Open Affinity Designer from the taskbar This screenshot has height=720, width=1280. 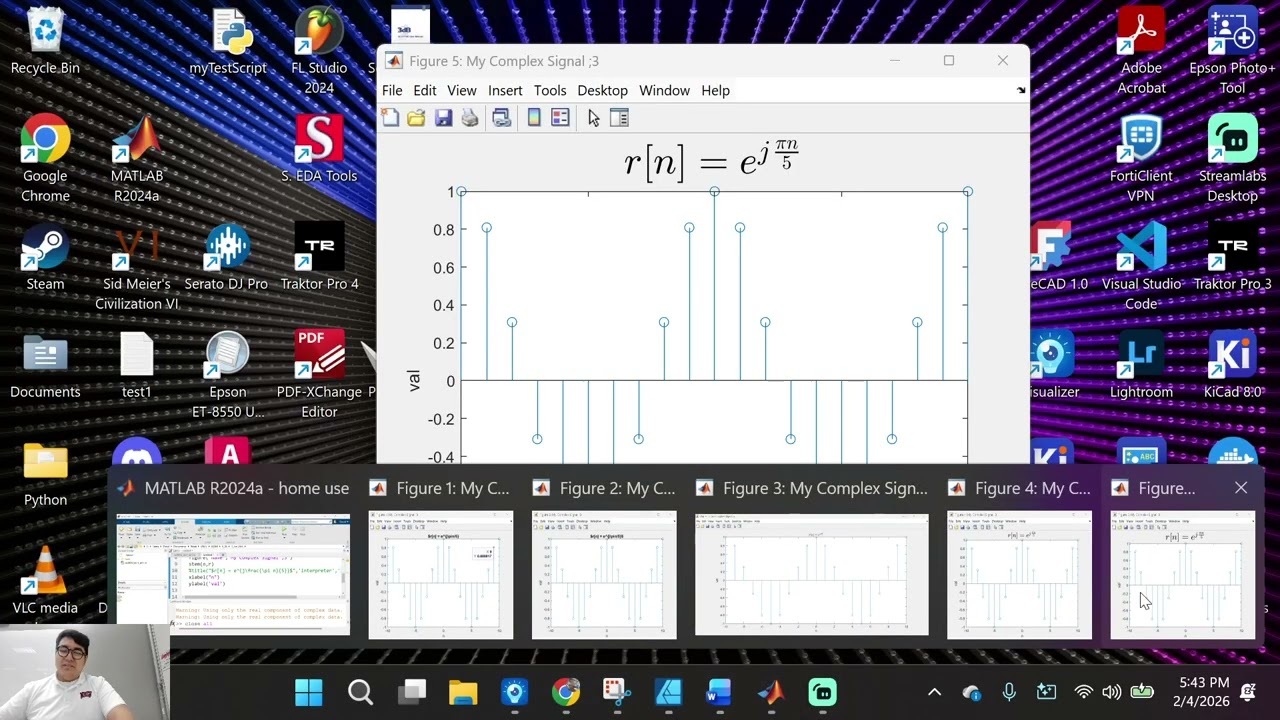pos(668,692)
